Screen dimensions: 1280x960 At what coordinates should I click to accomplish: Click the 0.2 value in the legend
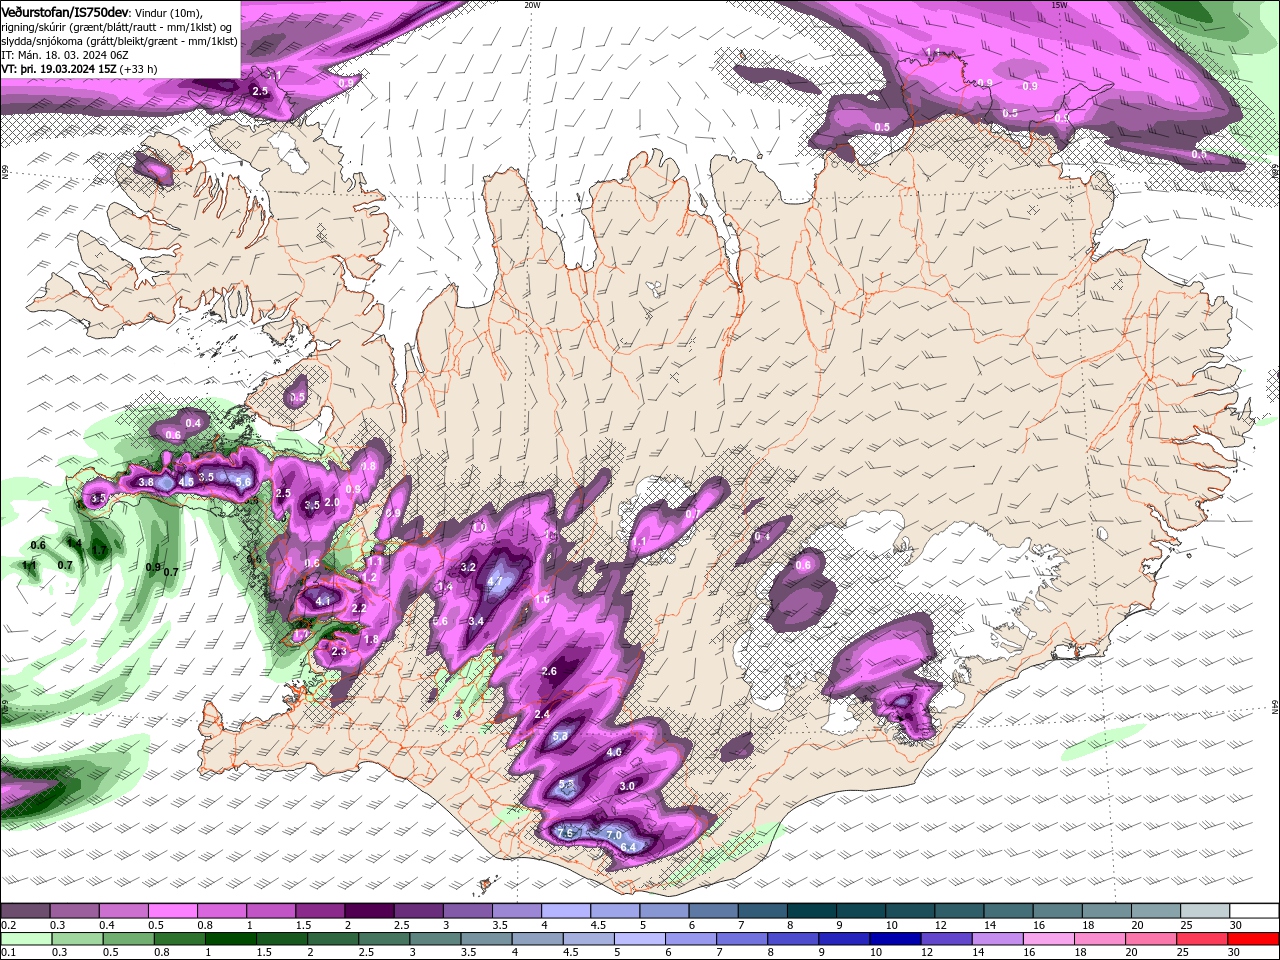point(8,926)
